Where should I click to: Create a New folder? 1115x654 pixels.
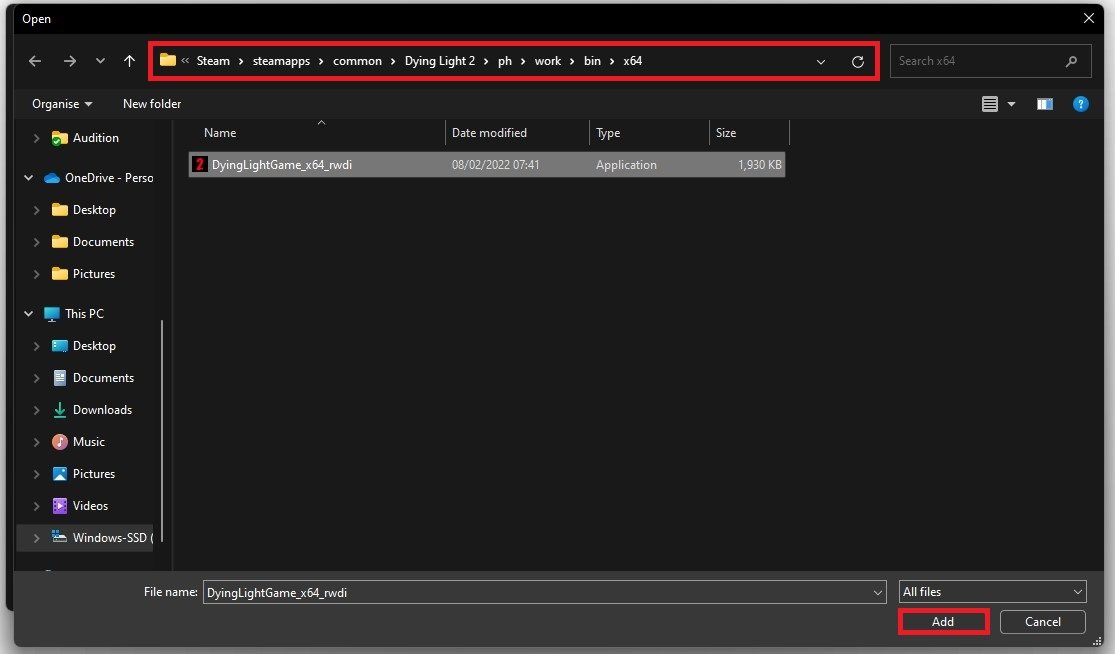(151, 104)
